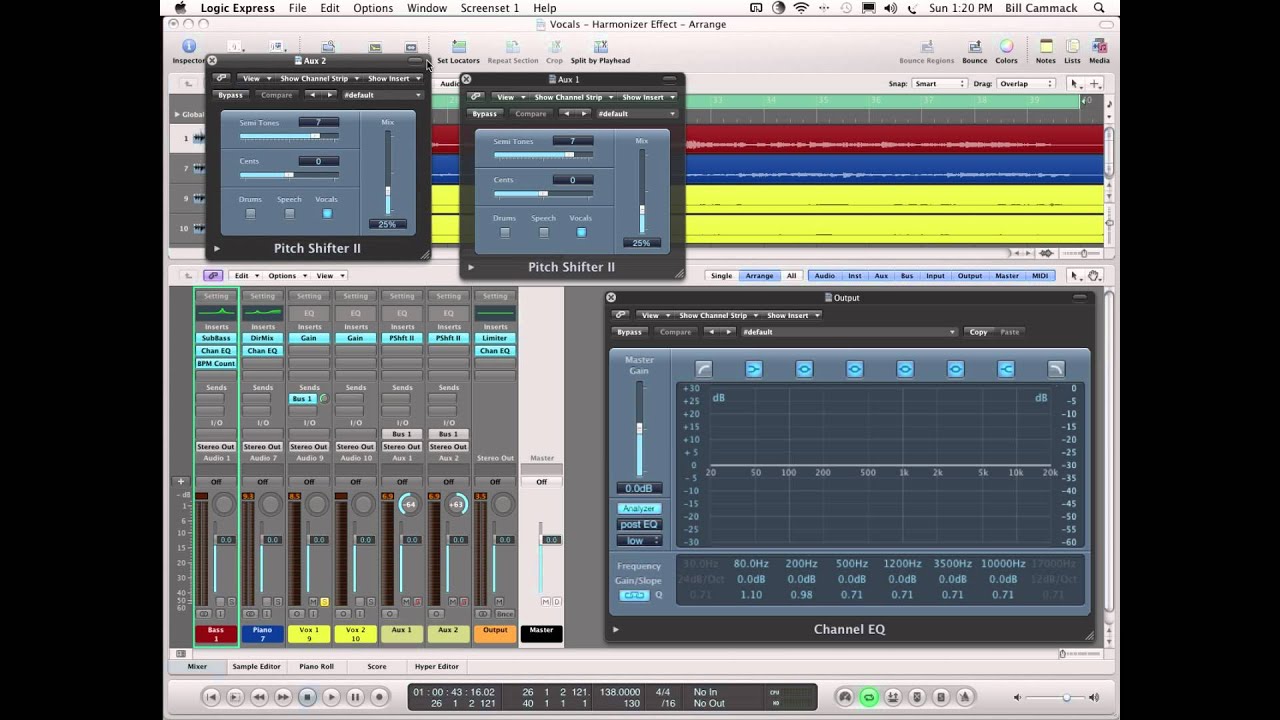Click the Set Locators toolbar icon
The image size is (1280, 720).
point(458,47)
